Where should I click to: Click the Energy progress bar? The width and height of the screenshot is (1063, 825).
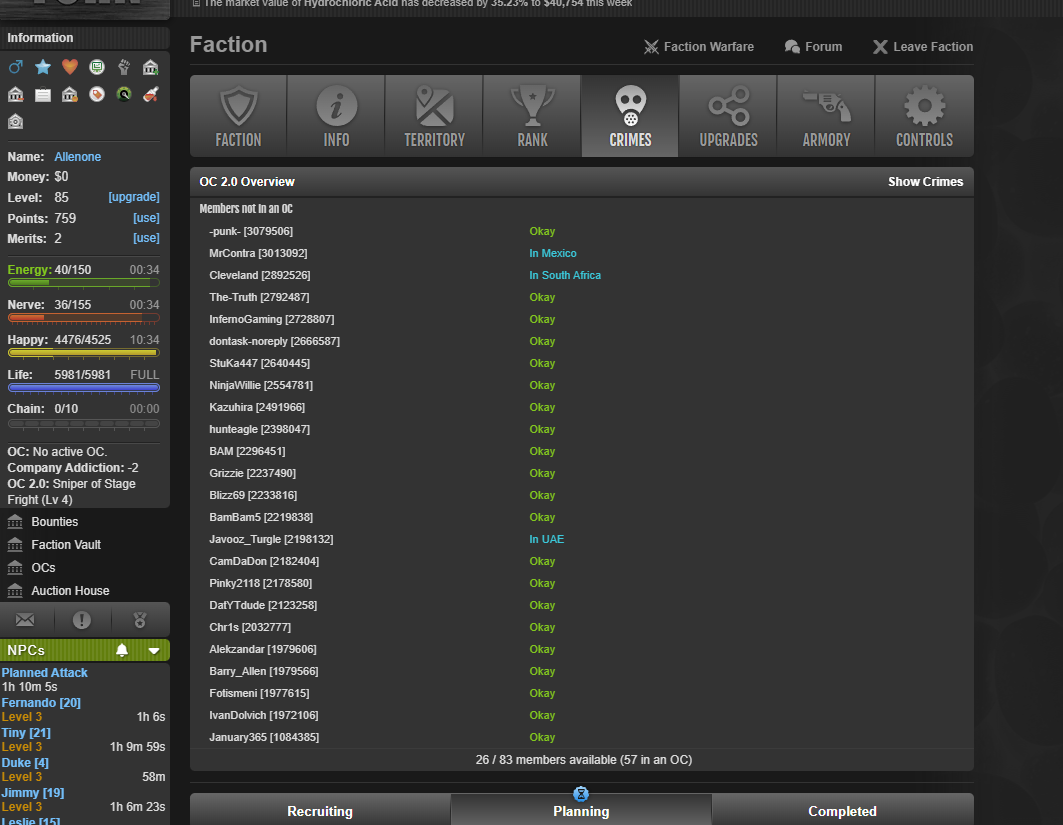83,282
